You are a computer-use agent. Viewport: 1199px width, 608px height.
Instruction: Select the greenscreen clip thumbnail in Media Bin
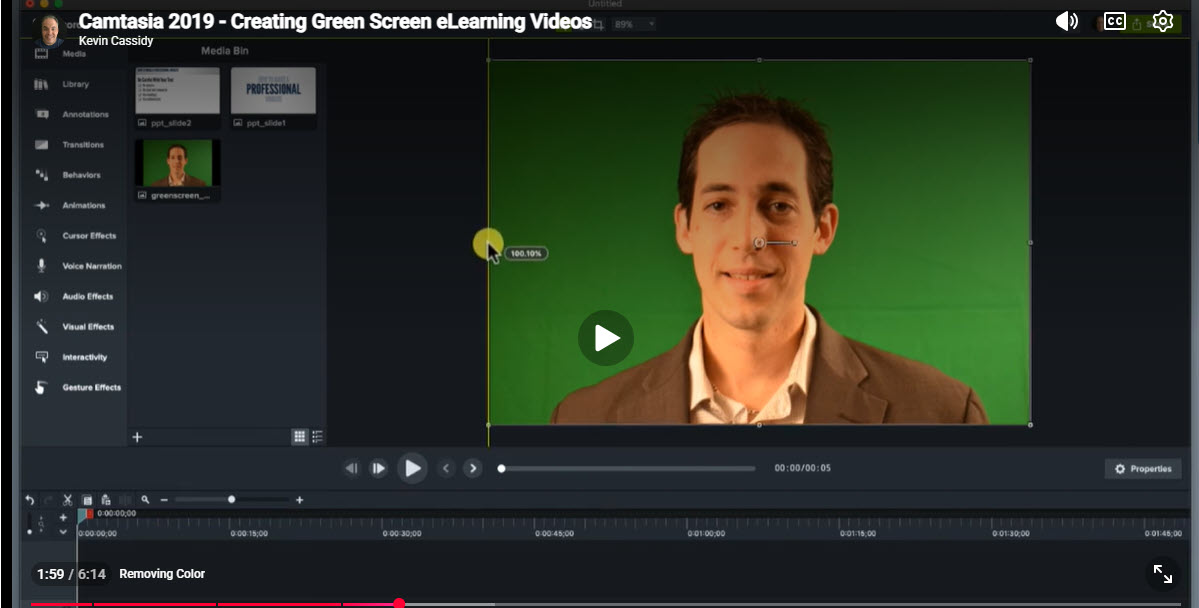178,163
